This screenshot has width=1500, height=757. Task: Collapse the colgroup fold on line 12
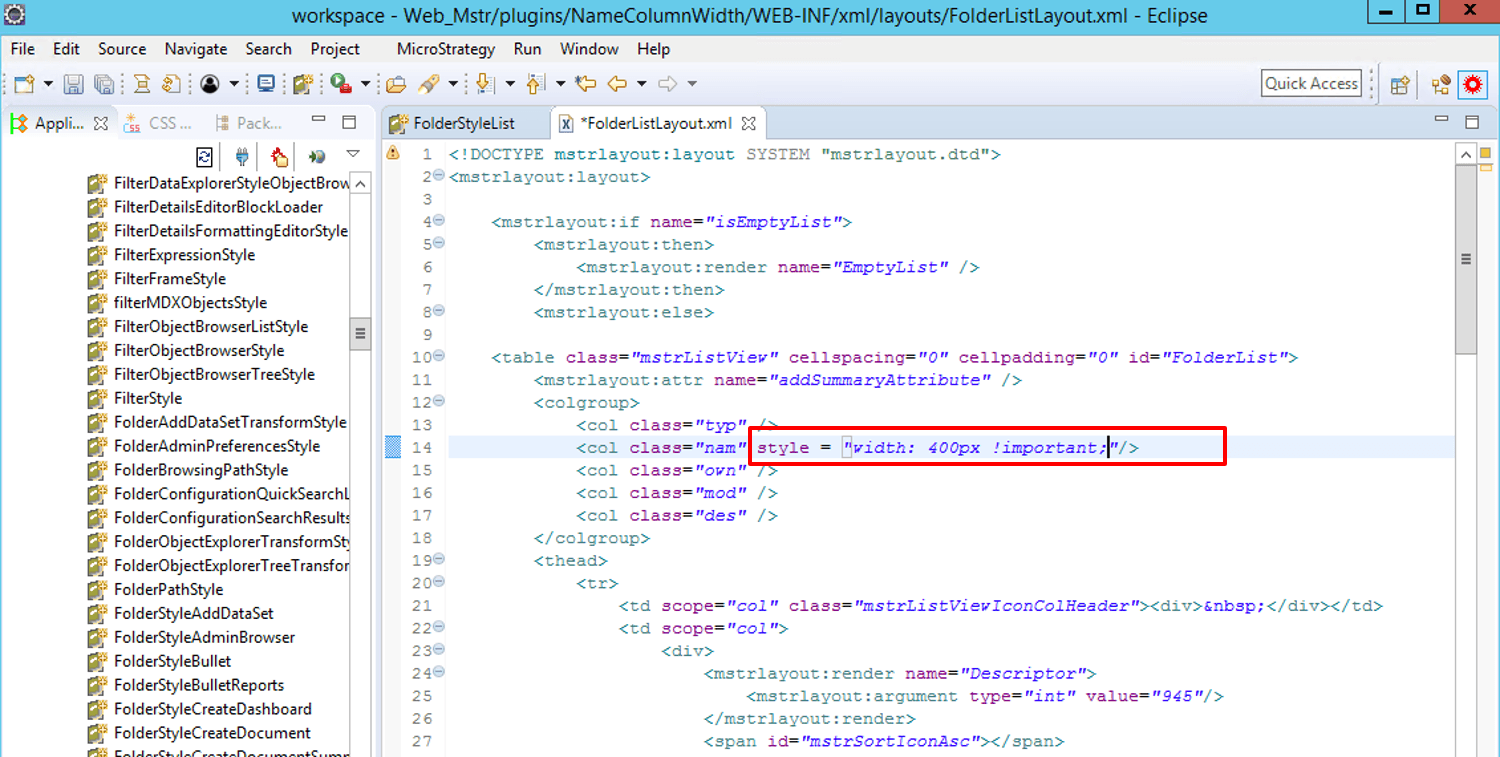tap(440, 402)
